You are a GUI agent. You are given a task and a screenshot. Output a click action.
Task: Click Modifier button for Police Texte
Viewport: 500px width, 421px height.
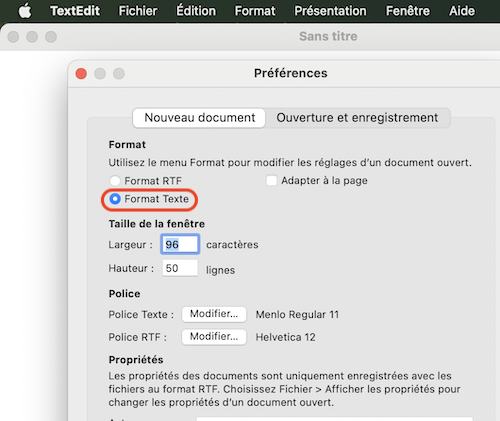click(214, 314)
